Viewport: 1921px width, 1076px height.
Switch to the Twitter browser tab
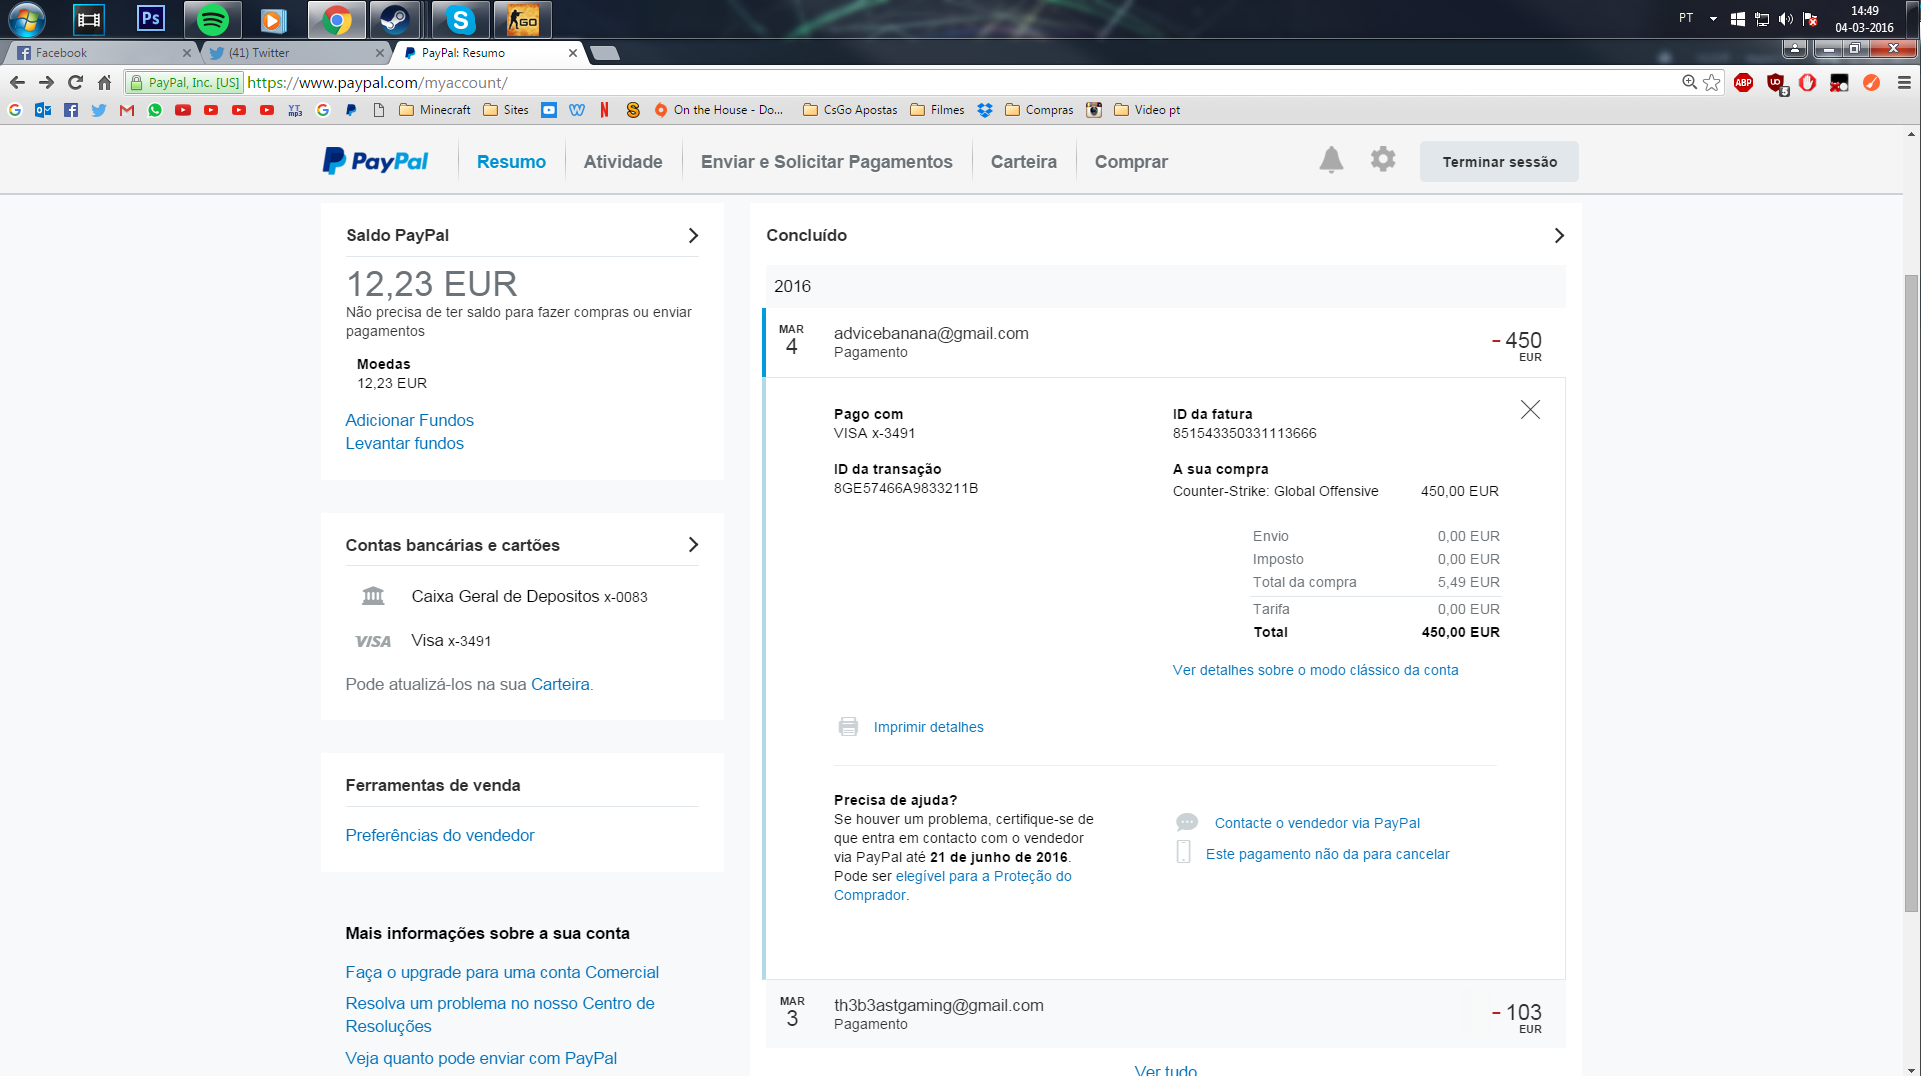290,53
